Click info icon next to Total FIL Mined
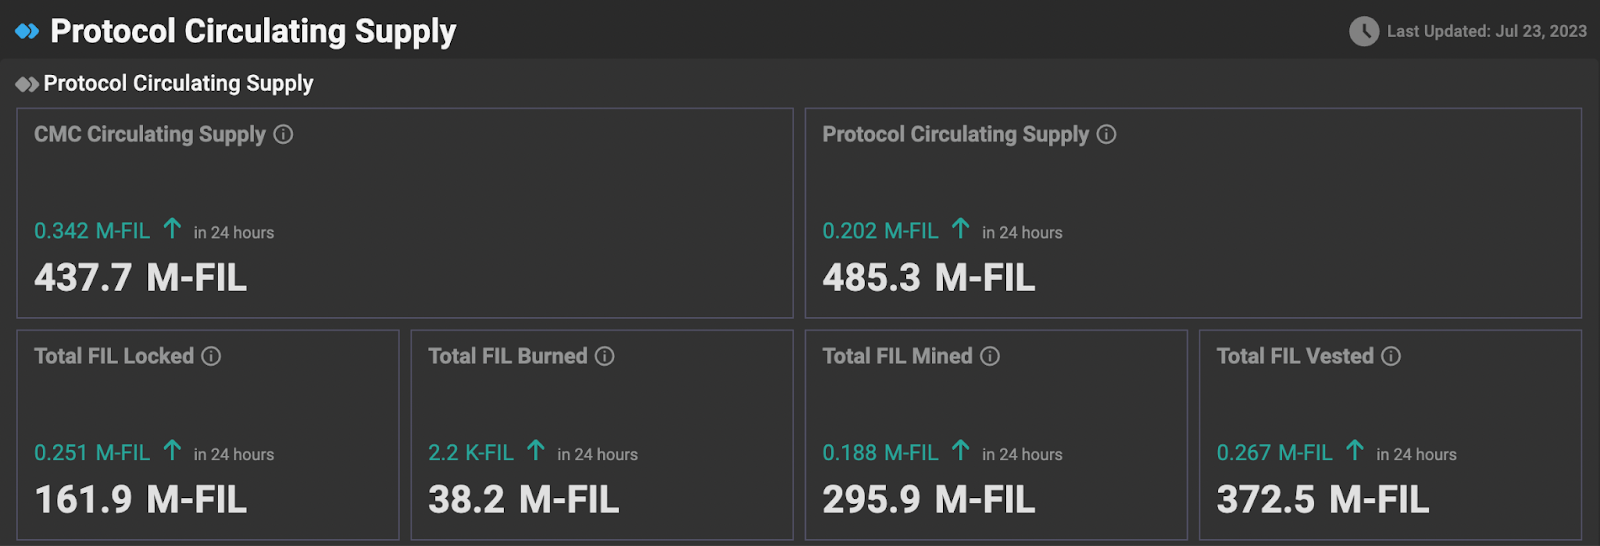1600x546 pixels. [990, 356]
